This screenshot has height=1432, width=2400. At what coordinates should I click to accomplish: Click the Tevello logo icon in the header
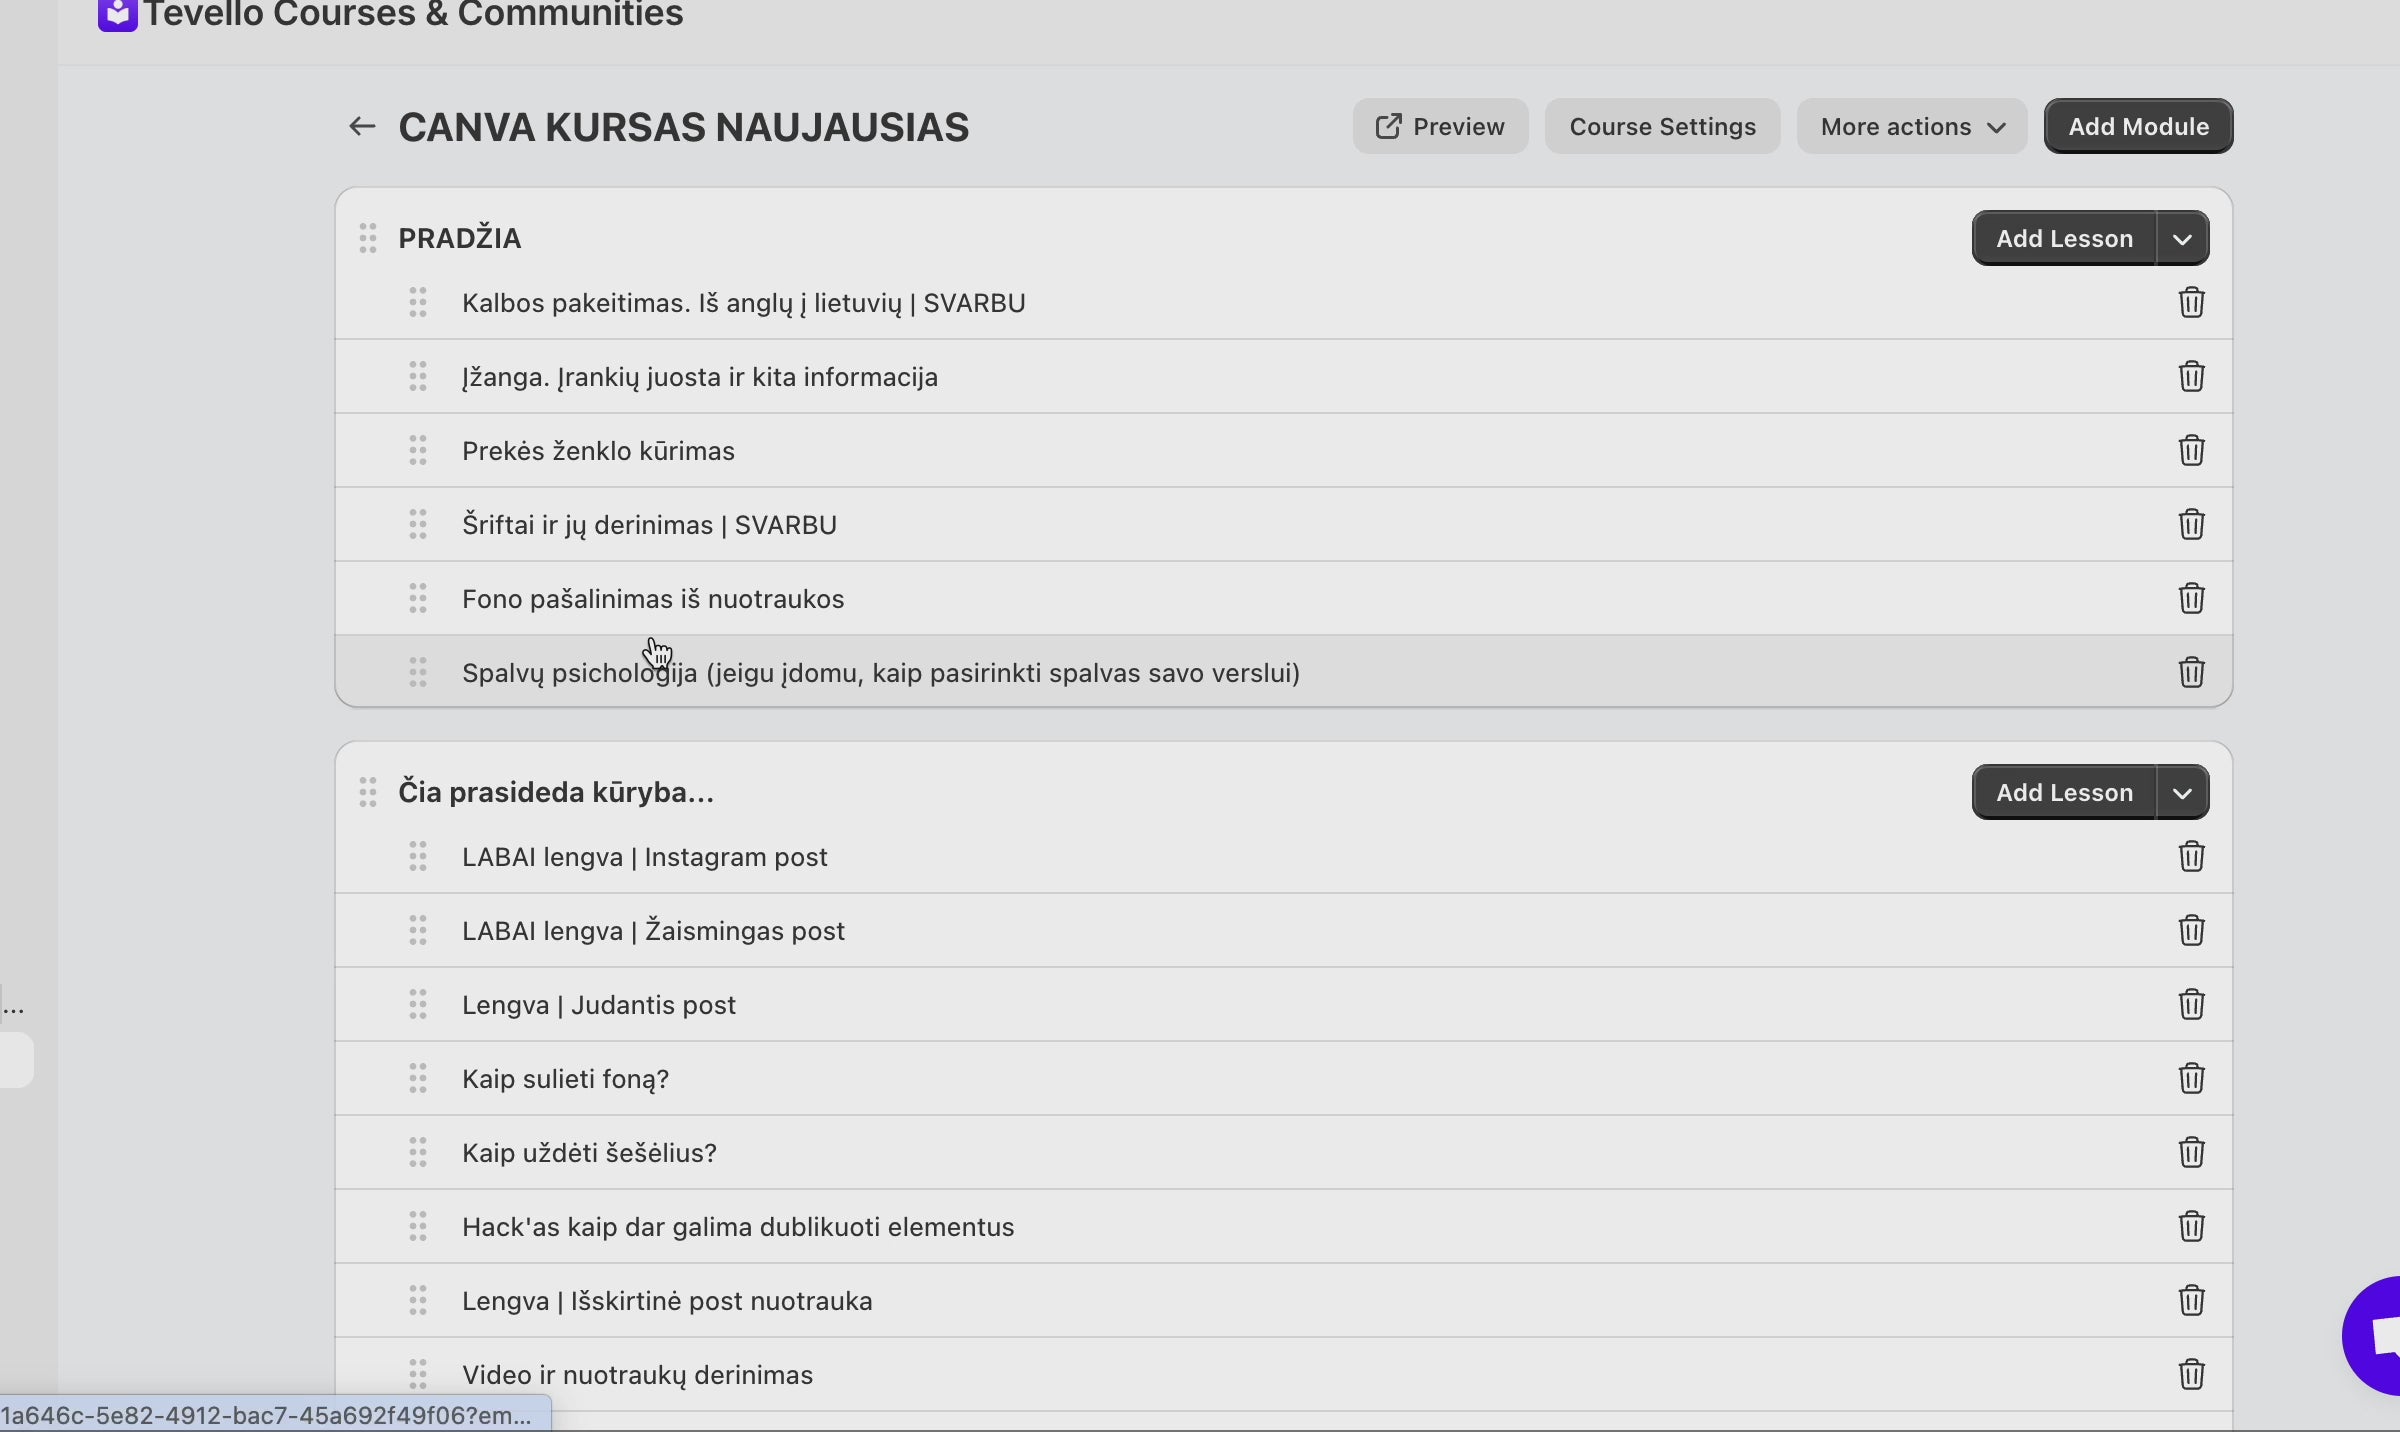pyautogui.click(x=116, y=14)
